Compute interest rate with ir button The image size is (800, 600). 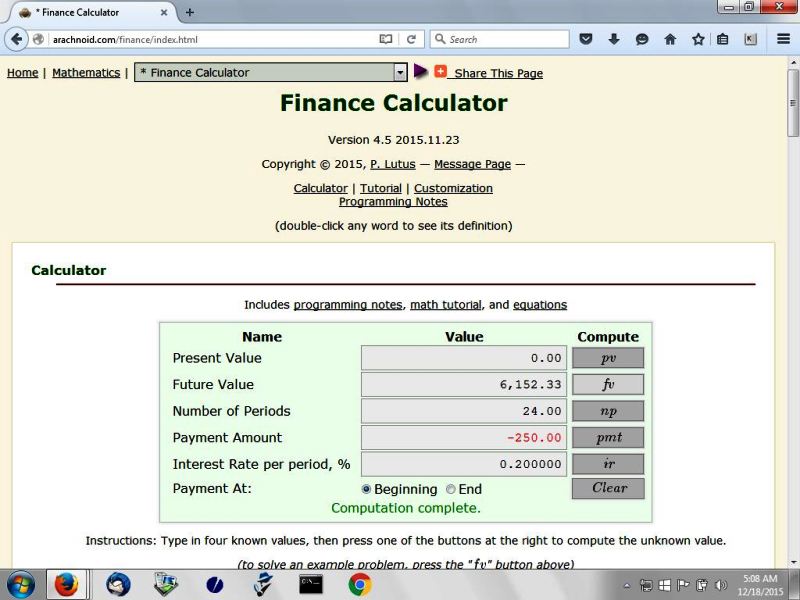(x=608, y=464)
